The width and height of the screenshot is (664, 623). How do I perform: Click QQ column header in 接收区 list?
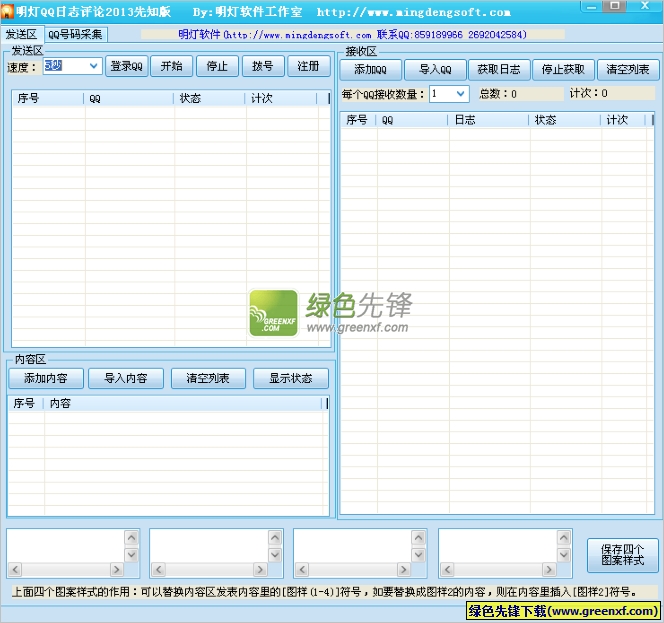tap(412, 120)
